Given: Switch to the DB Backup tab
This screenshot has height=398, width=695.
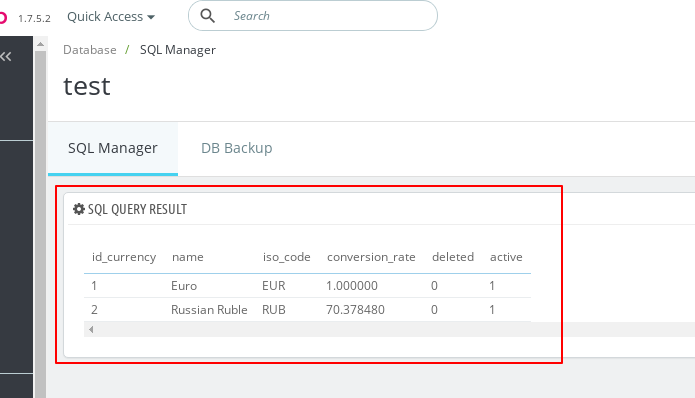Looking at the screenshot, I should (237, 148).
